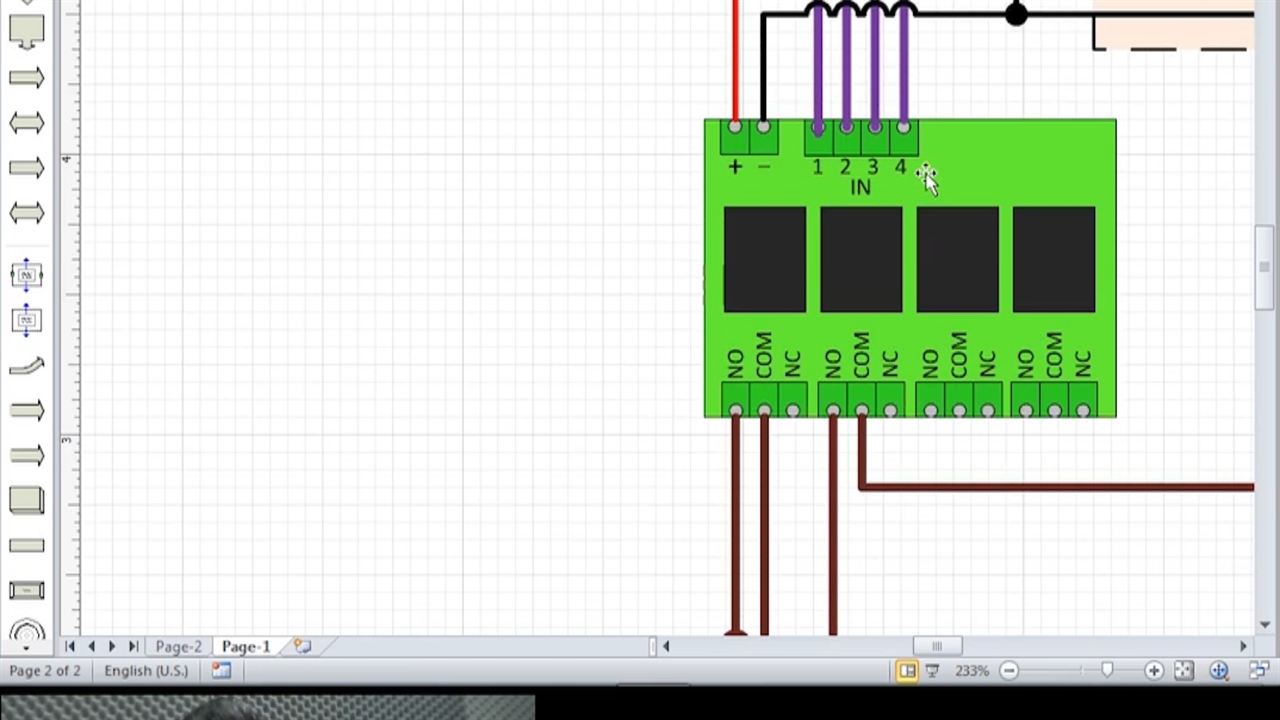The height and width of the screenshot is (720, 1280).
Task: Select the Page-1 tab
Action: click(x=246, y=647)
